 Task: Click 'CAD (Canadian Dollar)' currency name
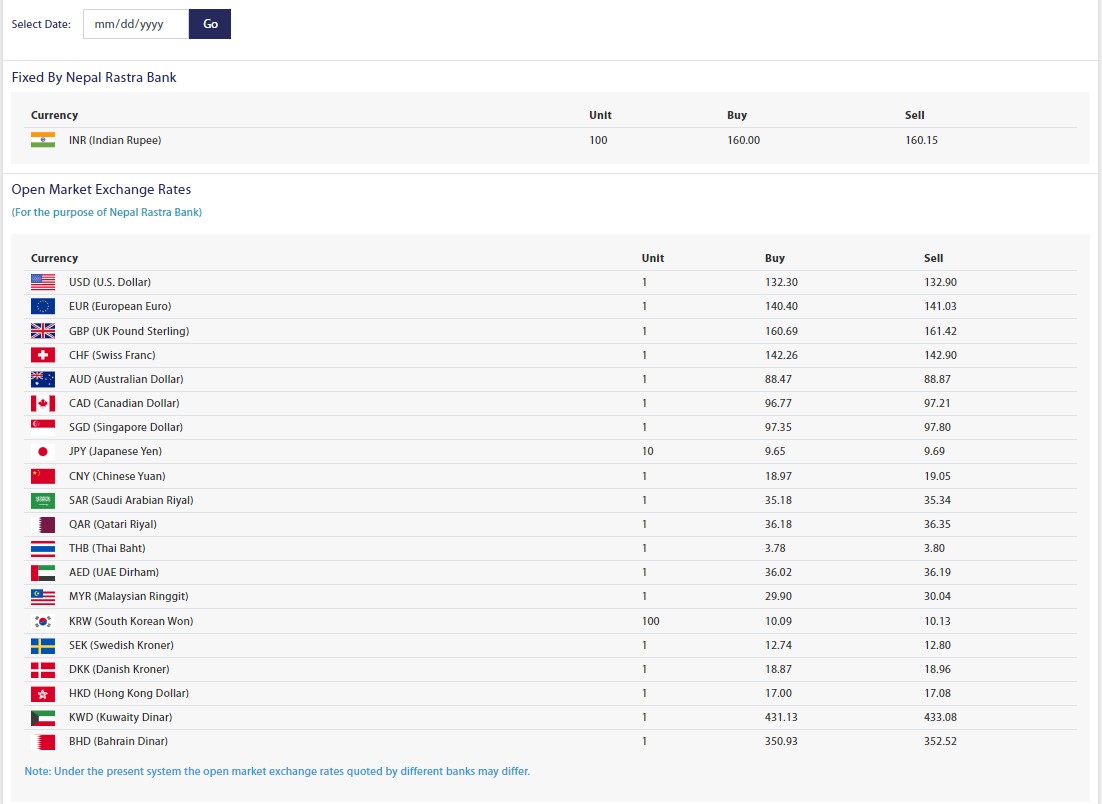click(x=124, y=403)
